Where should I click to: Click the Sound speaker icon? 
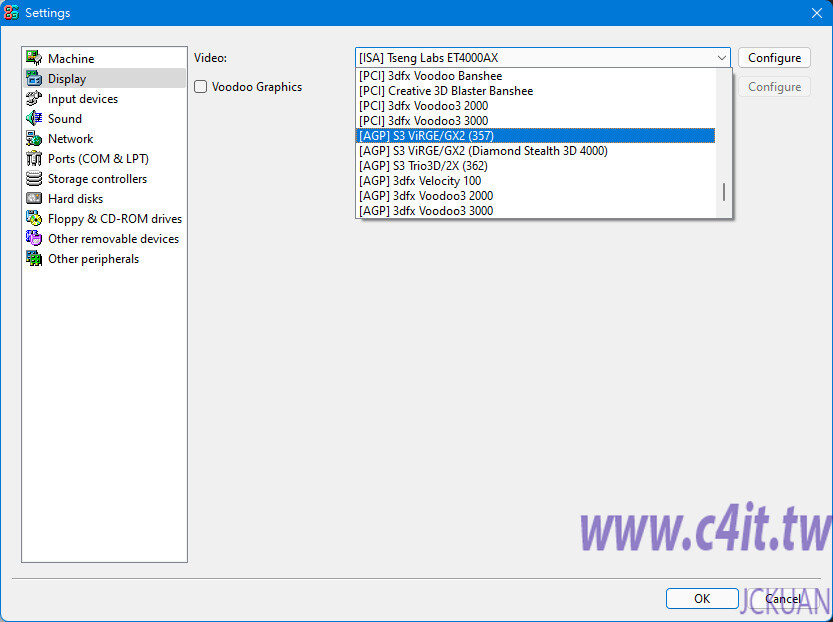[x=34, y=118]
